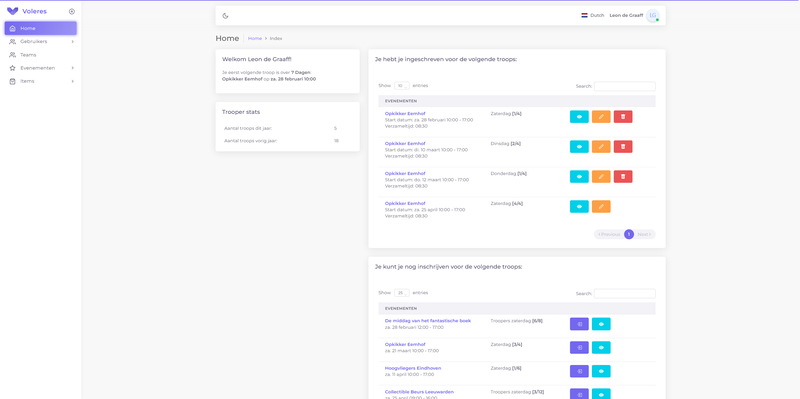The width and height of the screenshot is (800, 399).
Task: Open Opkikker Eemhof link dated 12 maart
Action: pyautogui.click(x=405, y=173)
